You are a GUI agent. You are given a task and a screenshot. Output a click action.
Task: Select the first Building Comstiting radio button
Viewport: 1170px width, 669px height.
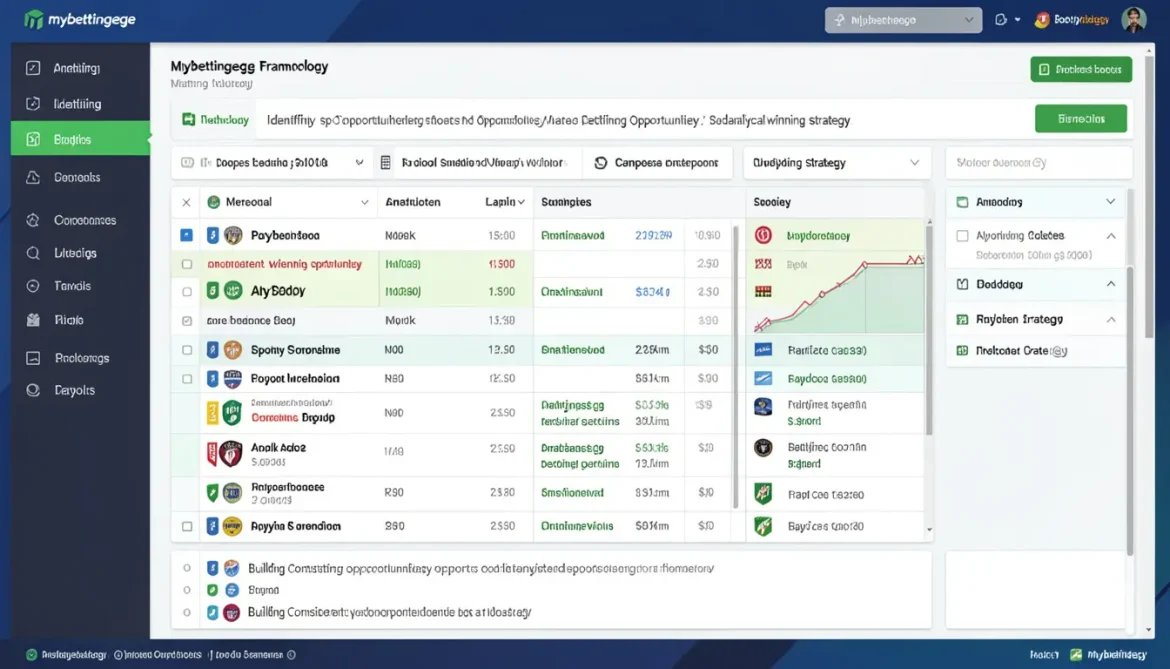(187, 568)
